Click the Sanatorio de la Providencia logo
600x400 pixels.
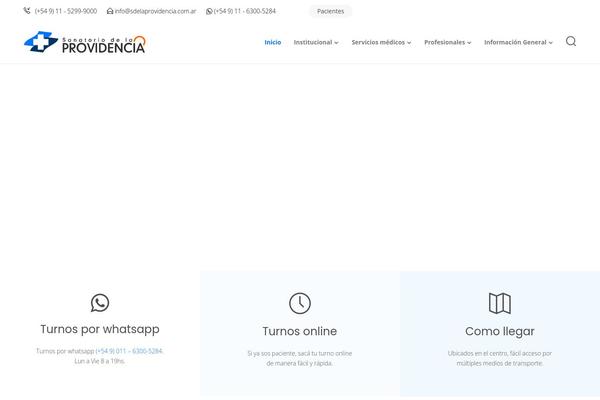pos(86,42)
